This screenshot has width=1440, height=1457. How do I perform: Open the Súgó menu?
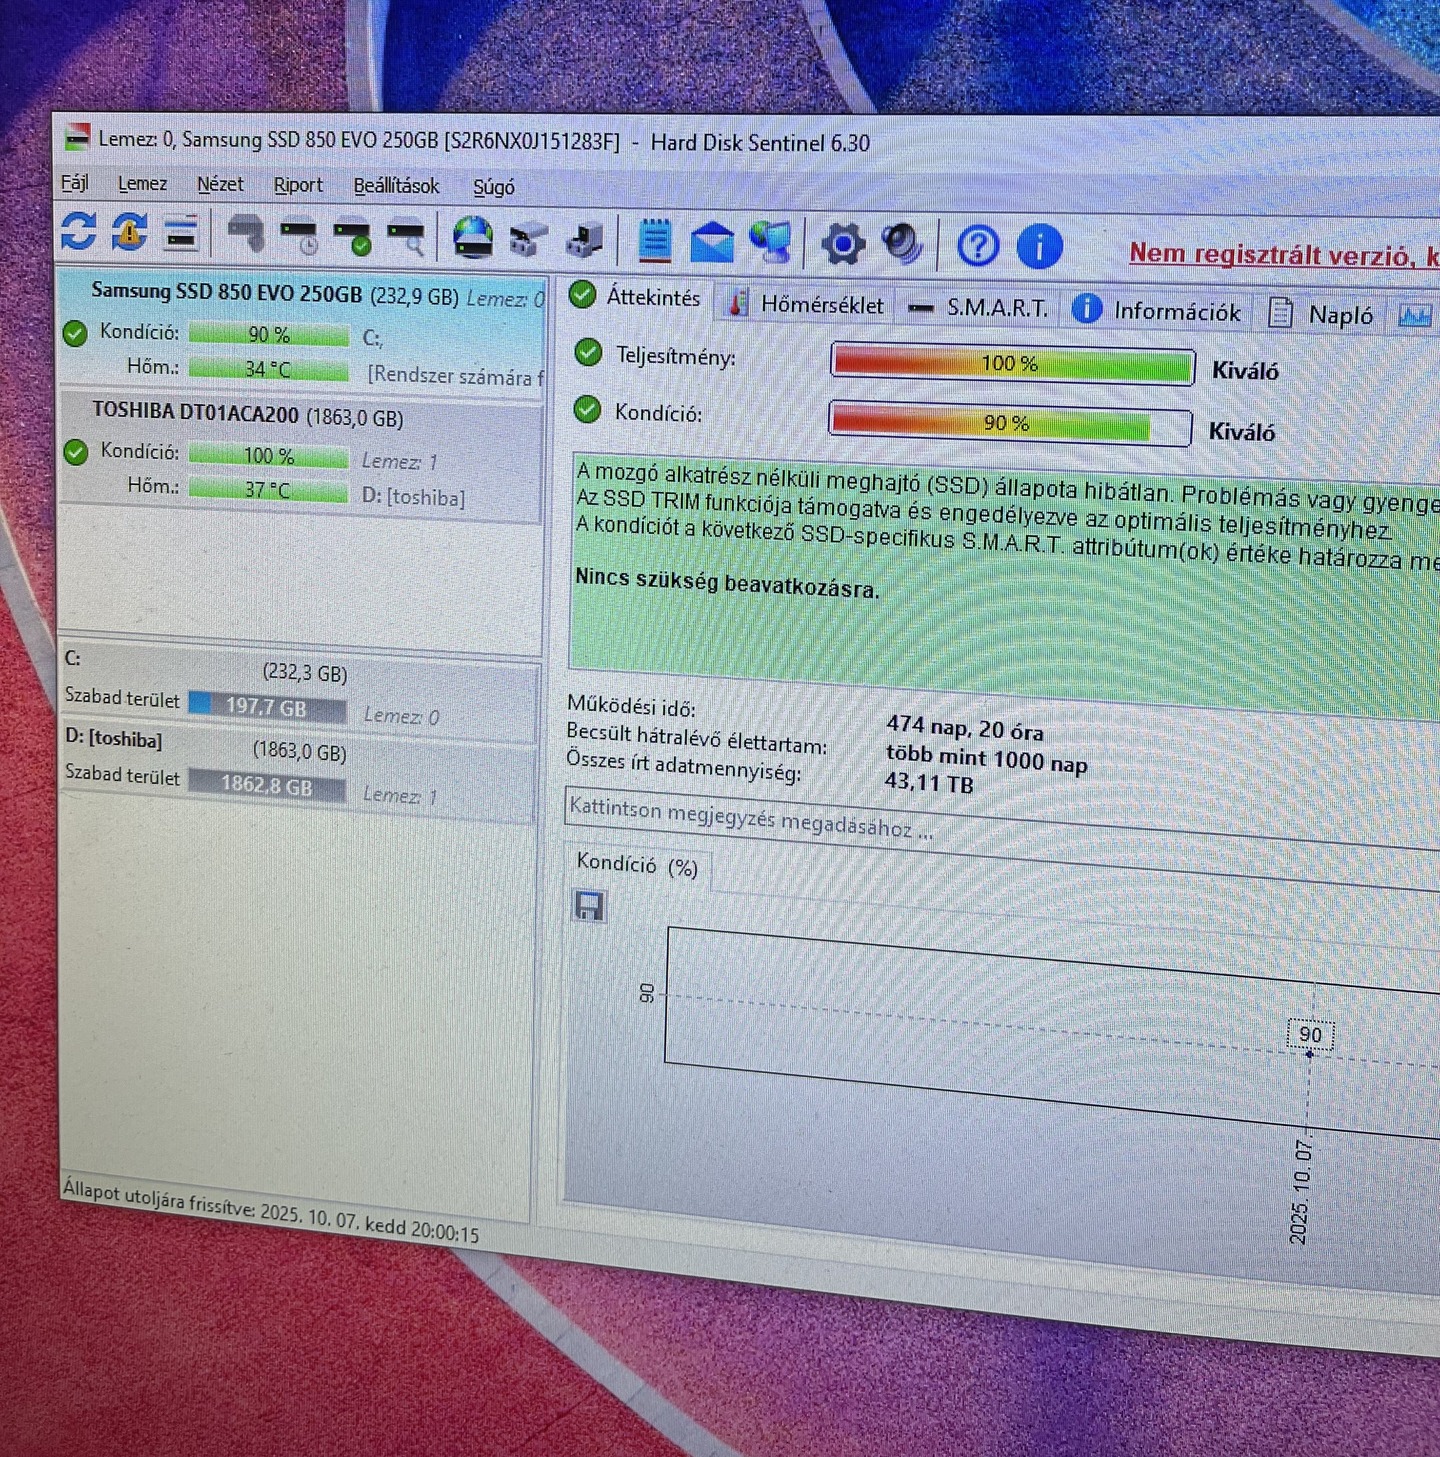[494, 188]
